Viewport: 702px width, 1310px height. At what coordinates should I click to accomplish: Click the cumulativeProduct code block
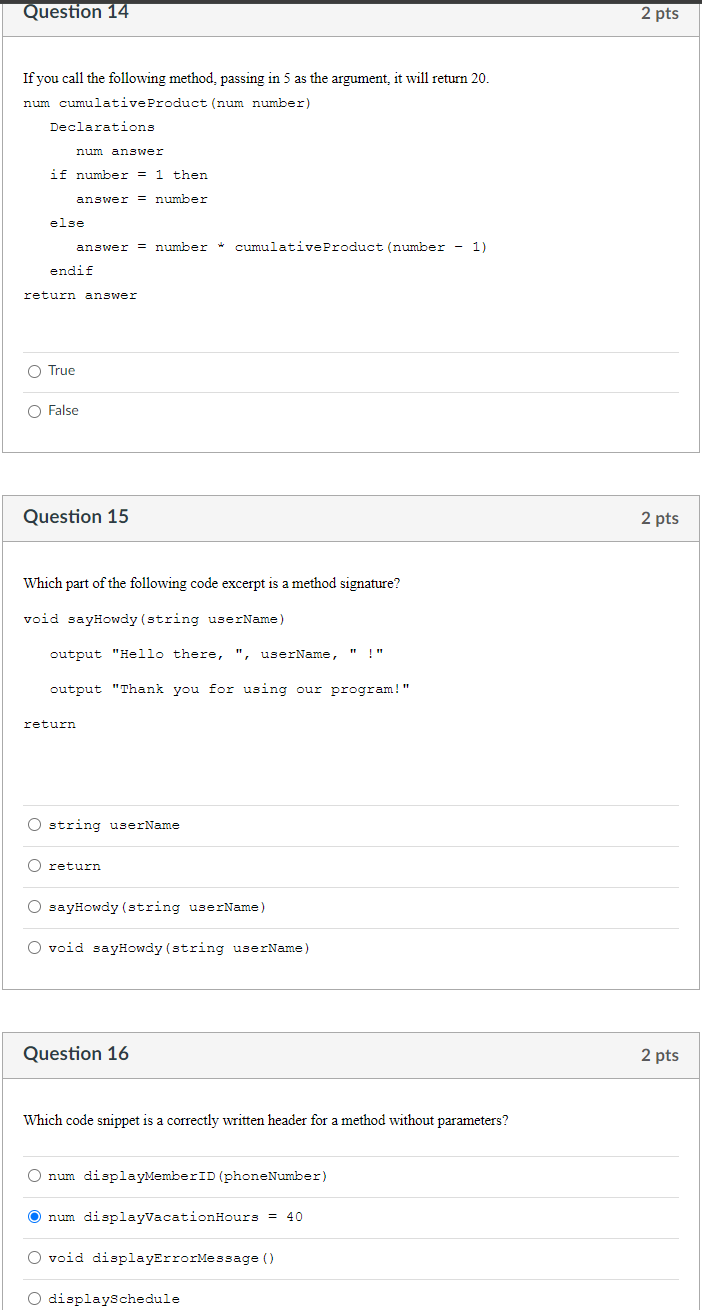[255, 198]
